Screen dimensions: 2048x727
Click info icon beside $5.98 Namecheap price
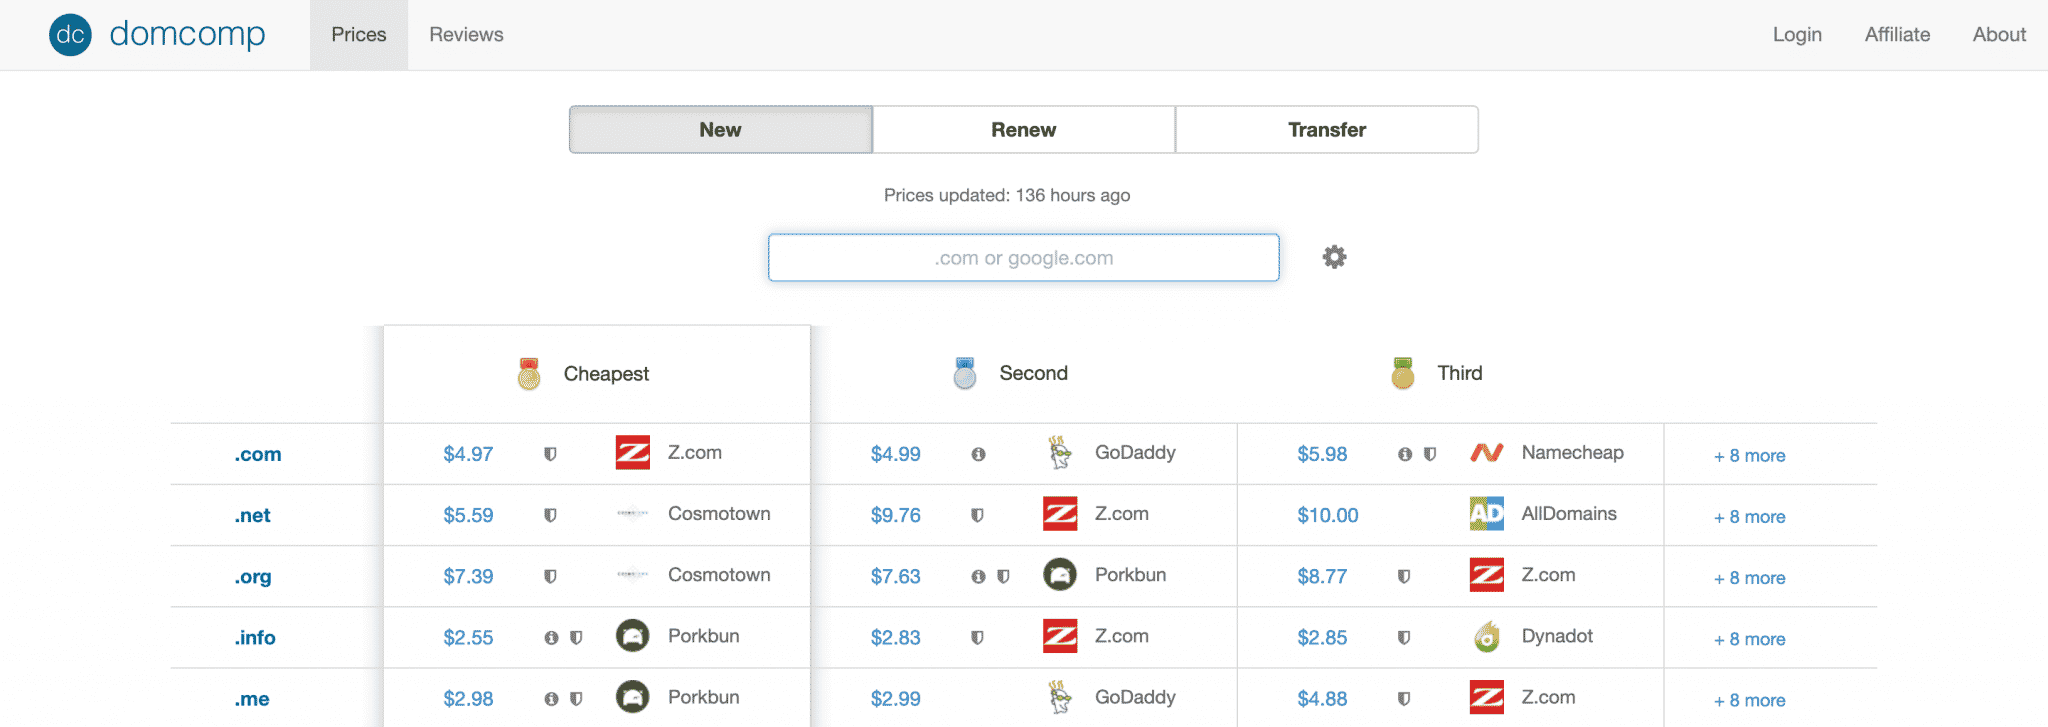(1405, 454)
